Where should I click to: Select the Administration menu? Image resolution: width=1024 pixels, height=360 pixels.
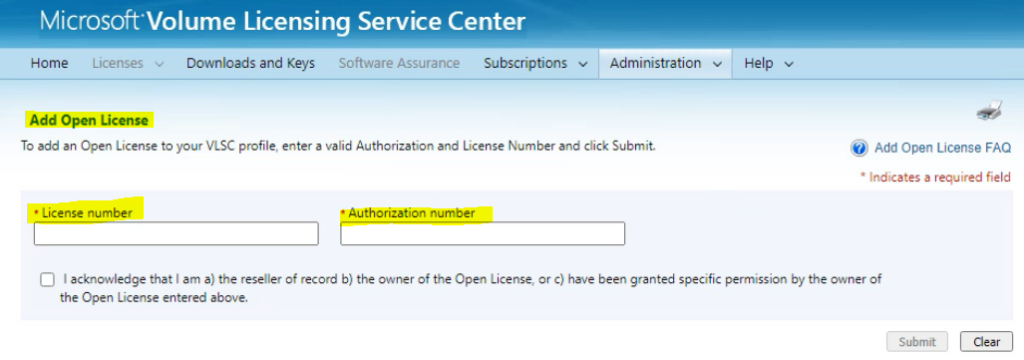(655, 63)
